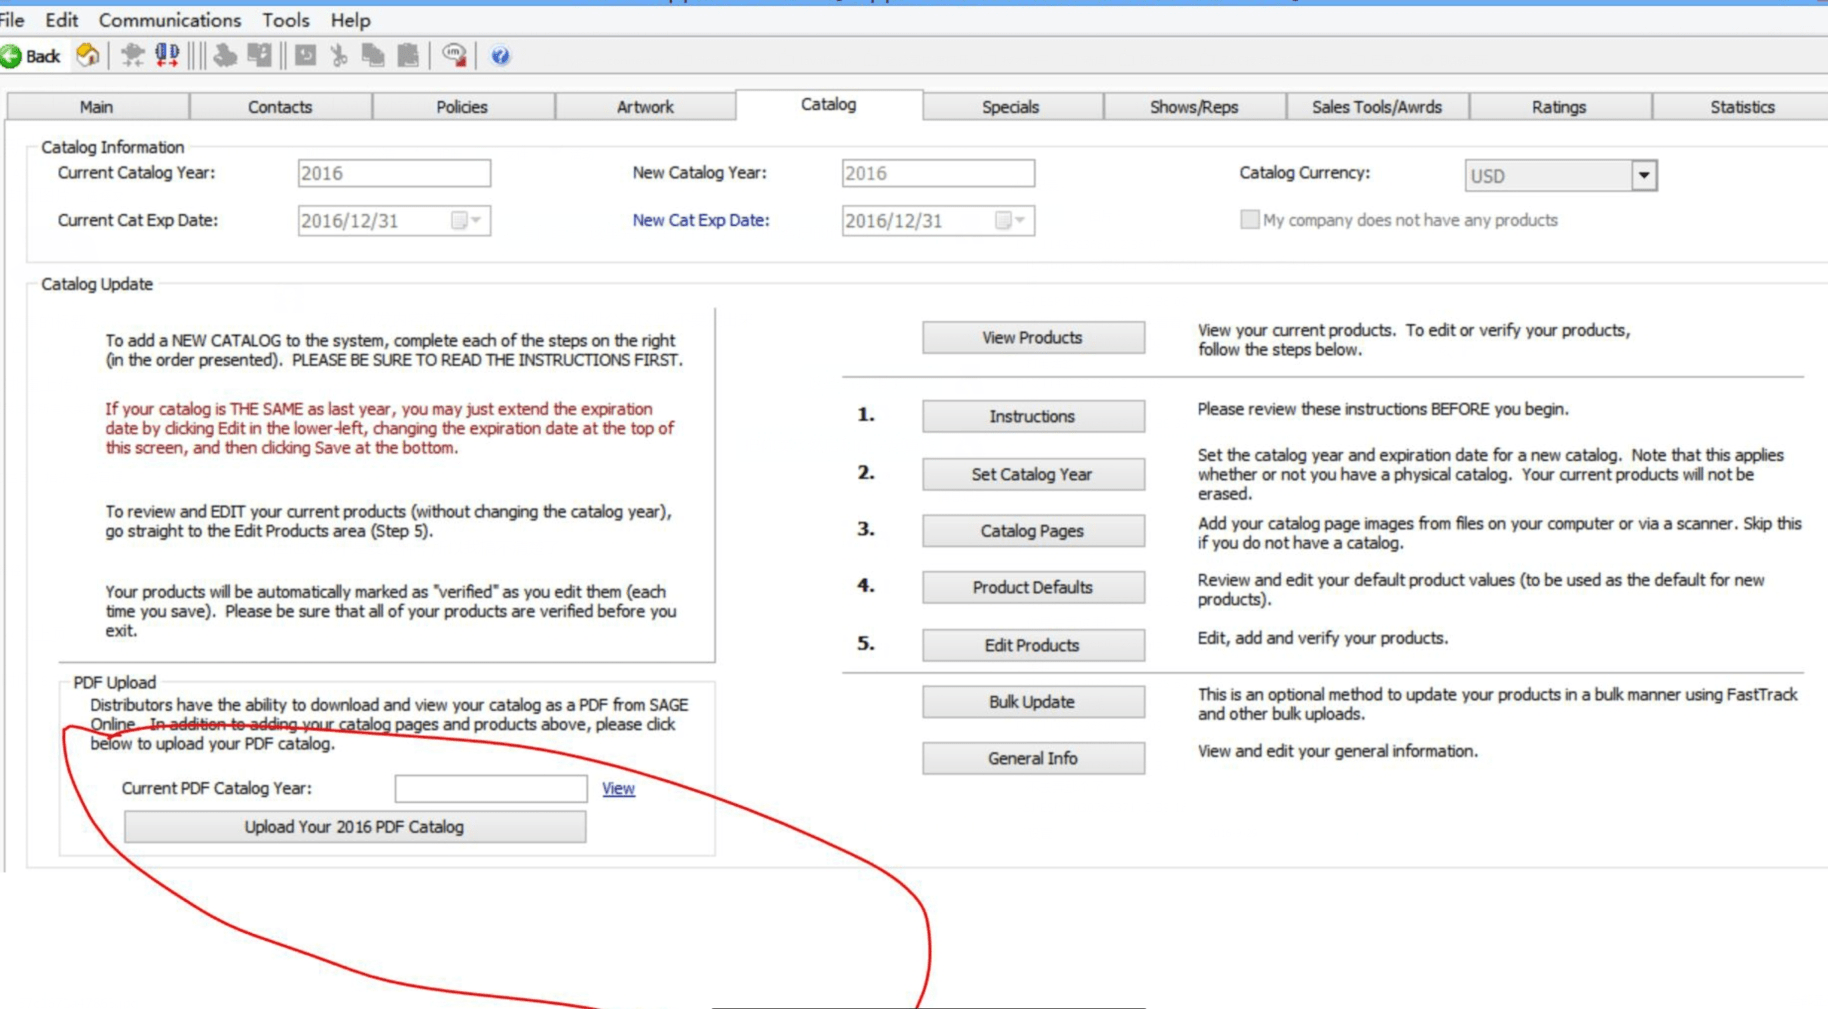Click the Current PDF Catalog Year field
This screenshot has width=1828, height=1009.
491,788
